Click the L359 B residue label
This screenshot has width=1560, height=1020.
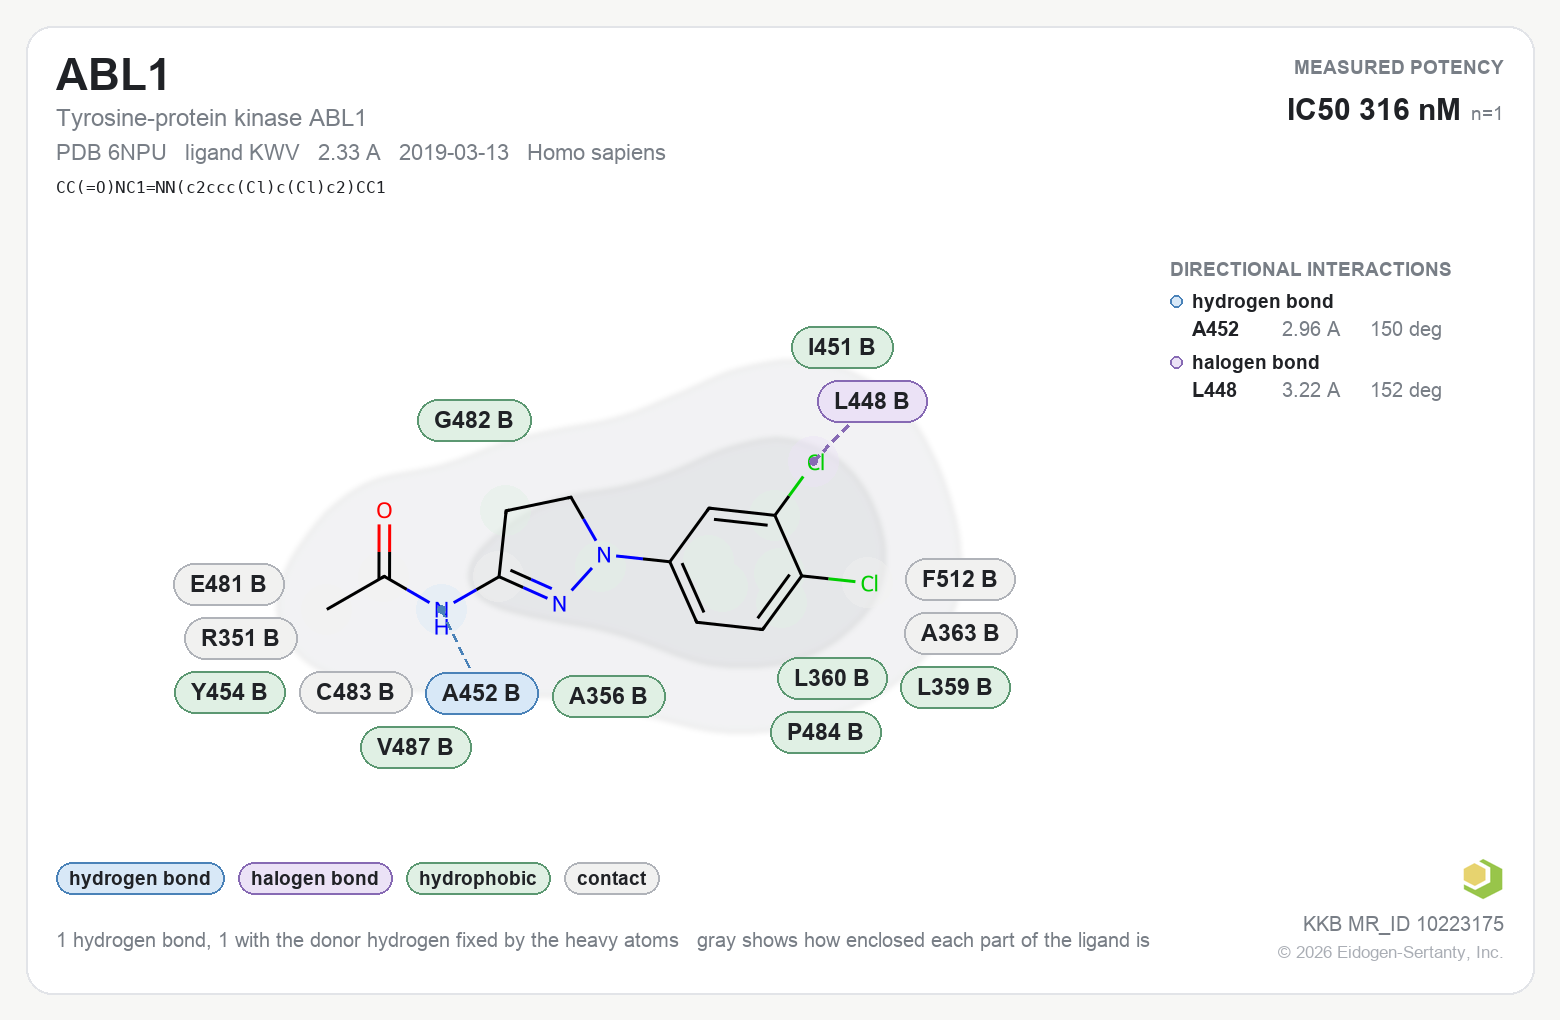[955, 687]
